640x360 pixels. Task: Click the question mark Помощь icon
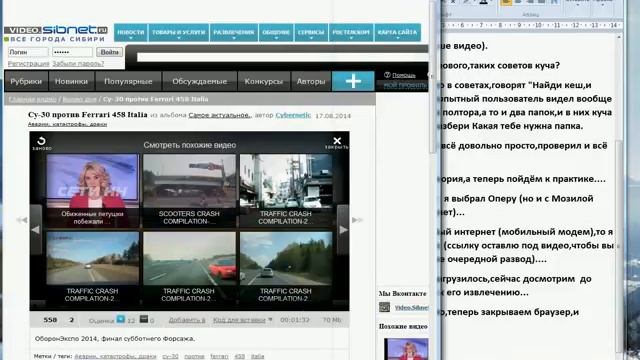coord(387,75)
